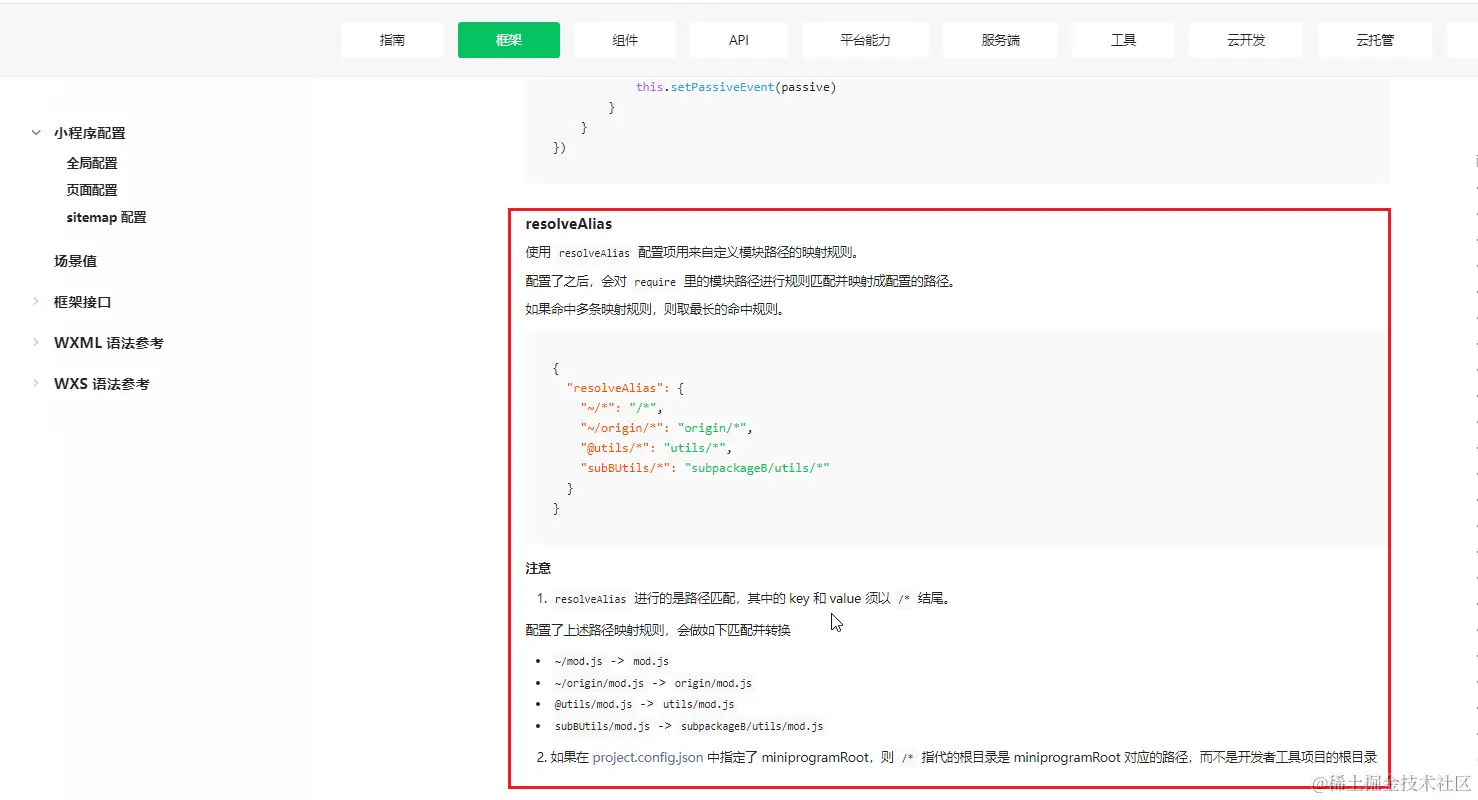Select the 云托管 tab
1478x800 pixels.
pyautogui.click(x=1375, y=40)
